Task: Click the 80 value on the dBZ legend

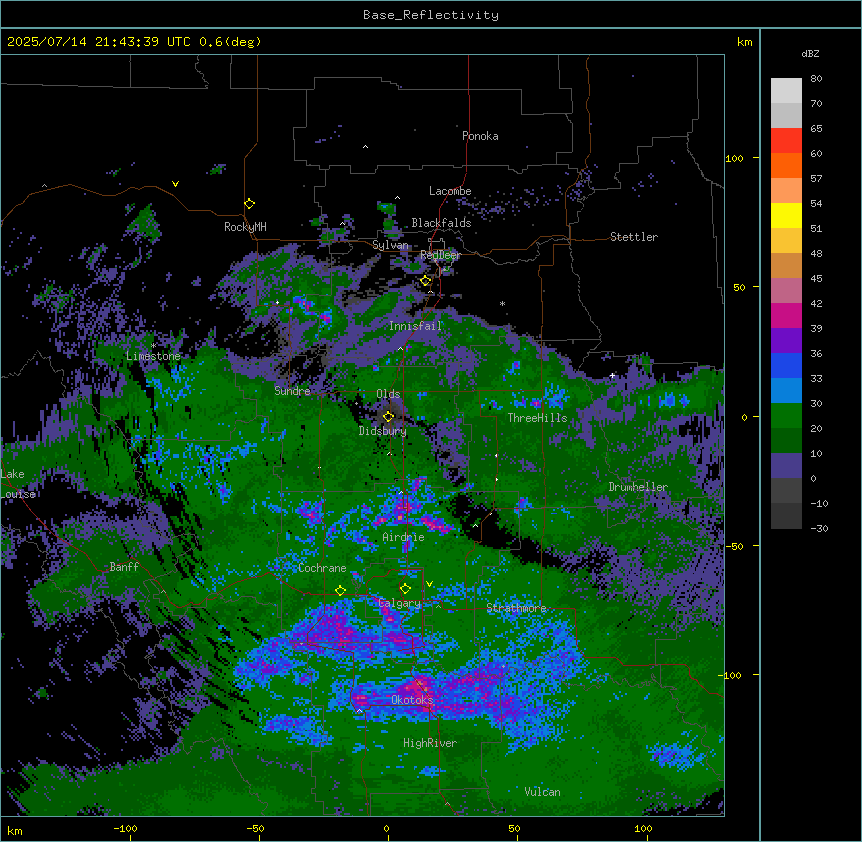Action: coord(816,79)
